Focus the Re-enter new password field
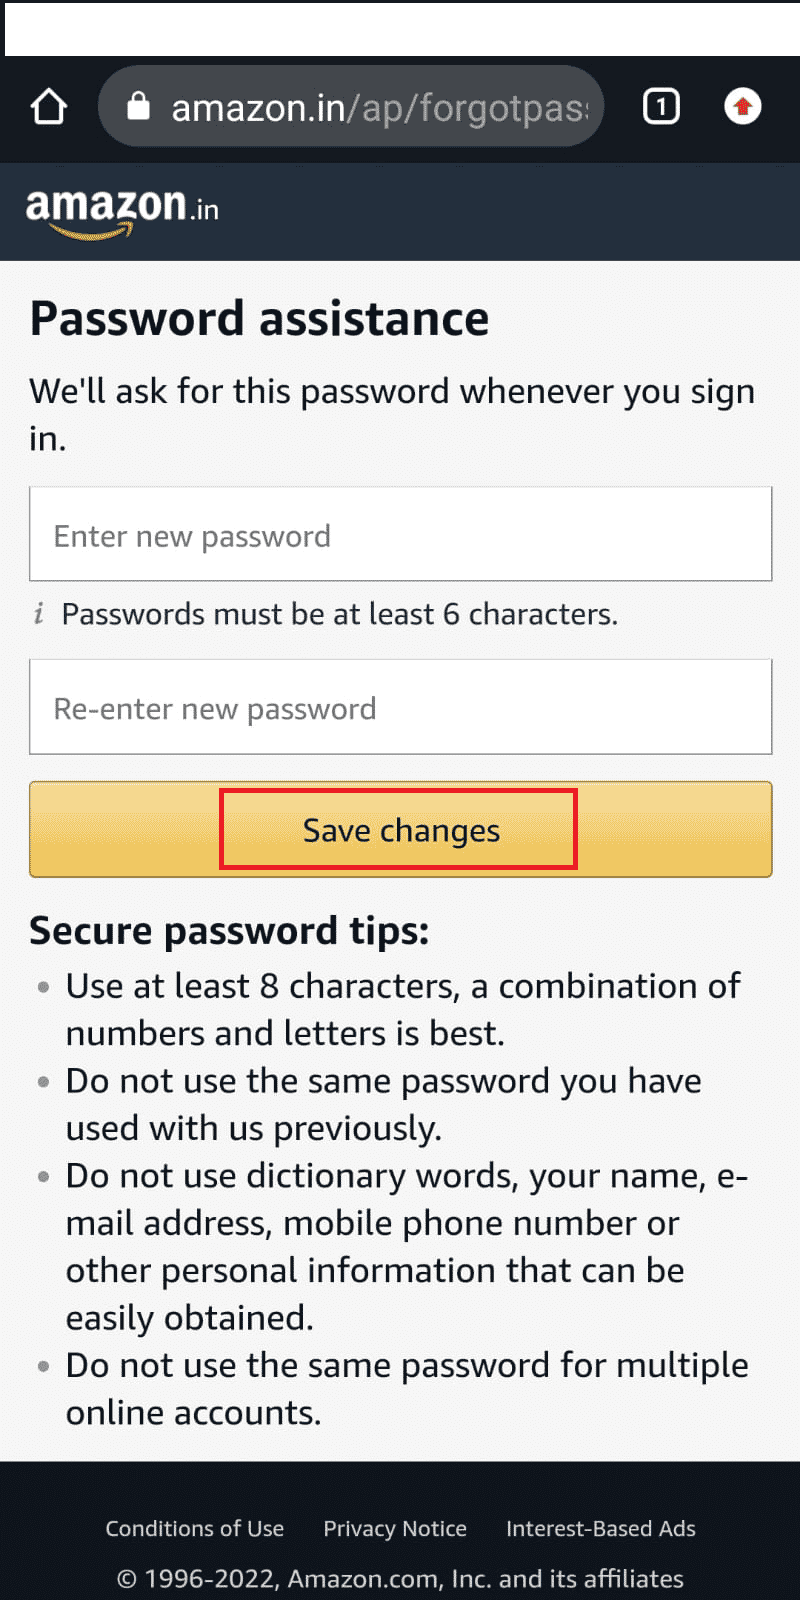This screenshot has width=800, height=1600. click(x=401, y=707)
